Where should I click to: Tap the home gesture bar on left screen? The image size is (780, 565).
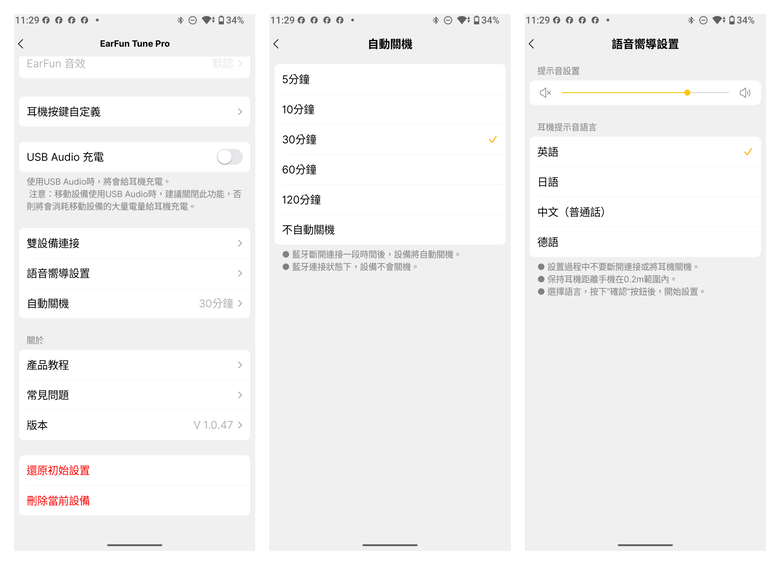[x=134, y=545]
